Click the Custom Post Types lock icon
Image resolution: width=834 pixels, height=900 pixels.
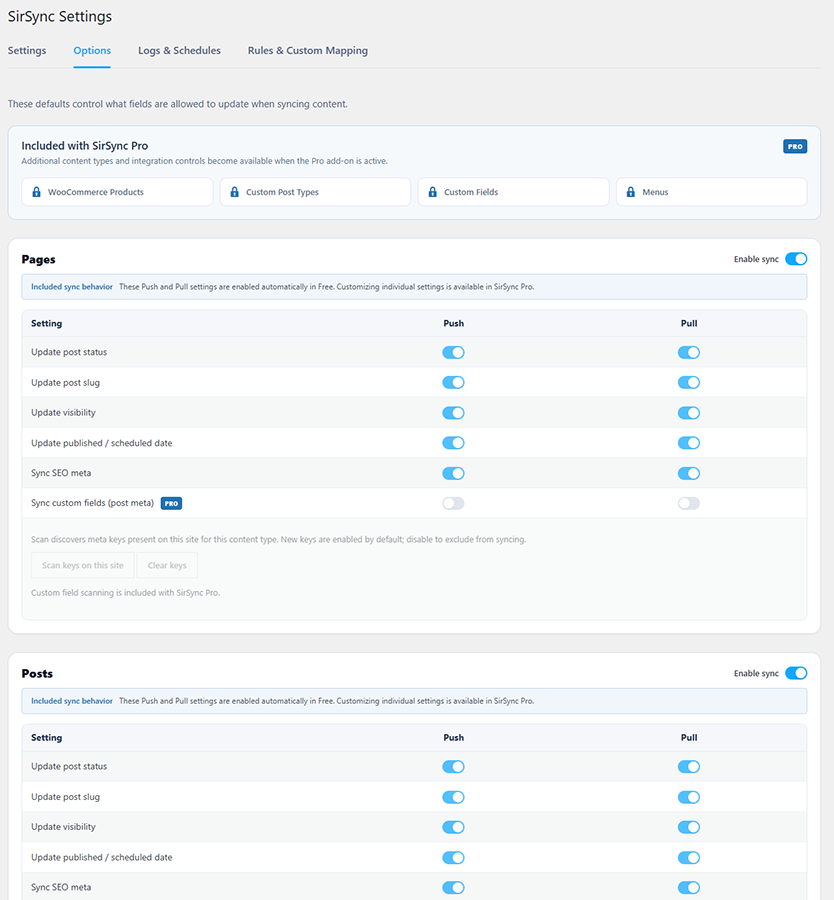click(234, 192)
